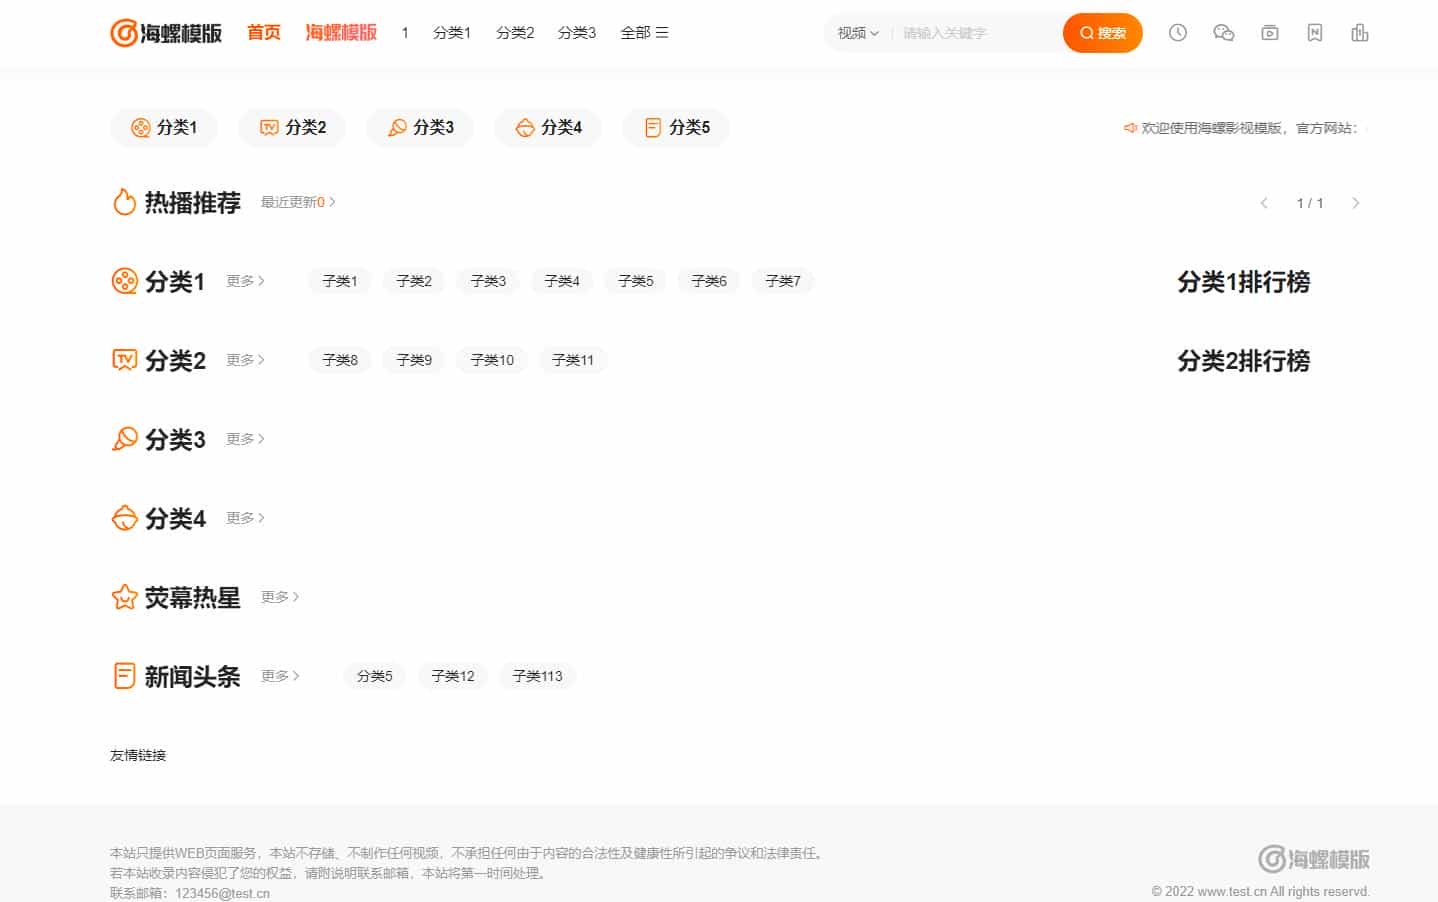Expand 更多 for 分类4 section
This screenshot has width=1438, height=902.
pyautogui.click(x=245, y=518)
